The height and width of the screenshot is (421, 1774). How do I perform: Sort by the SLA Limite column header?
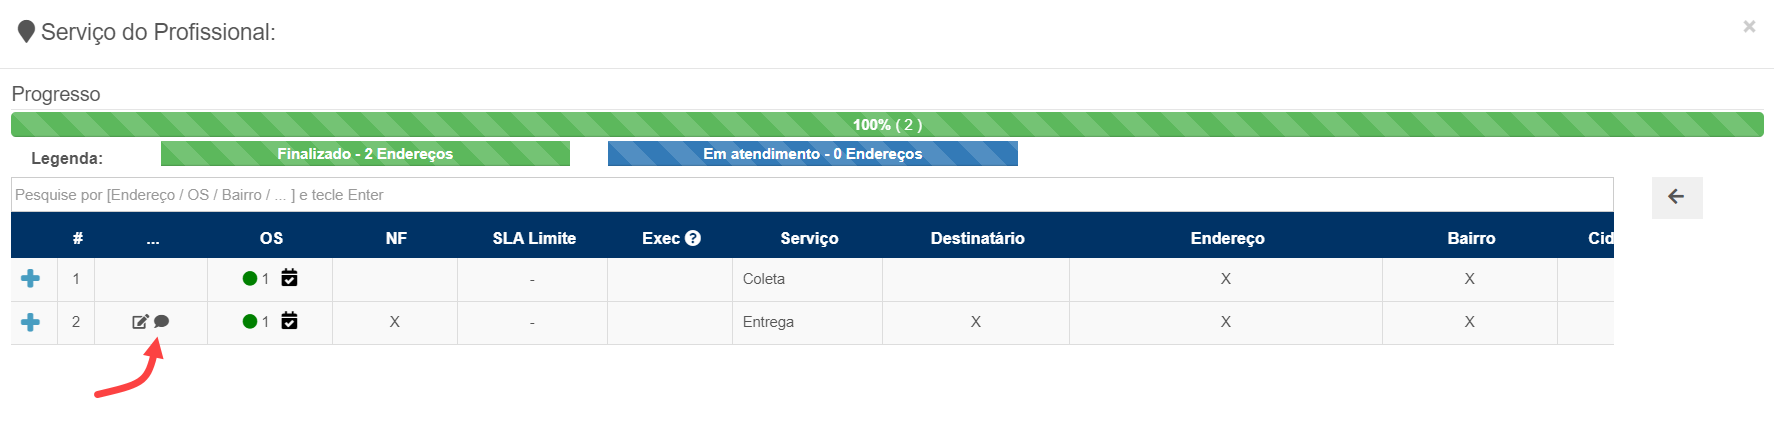(x=534, y=238)
